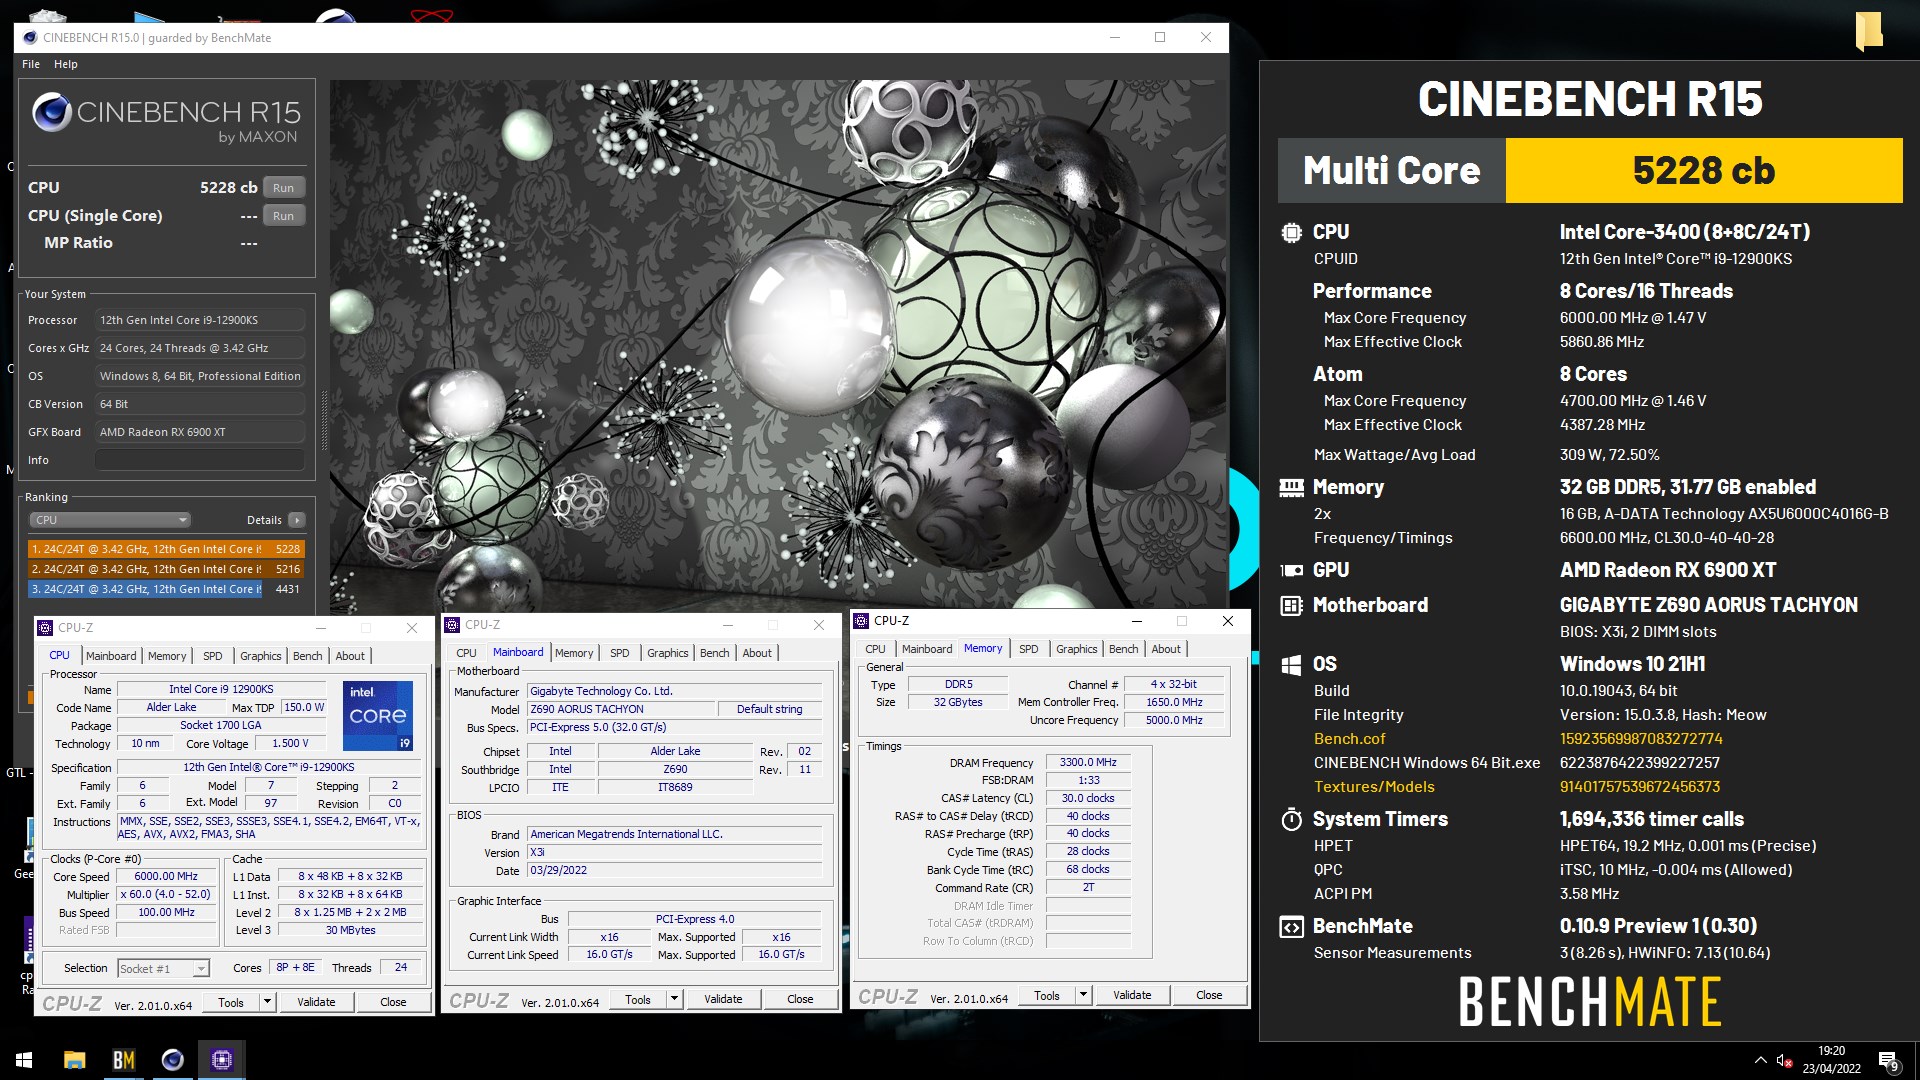
Task: Open Bench tab in CPU-Z Mainboard window
Action: point(715,653)
